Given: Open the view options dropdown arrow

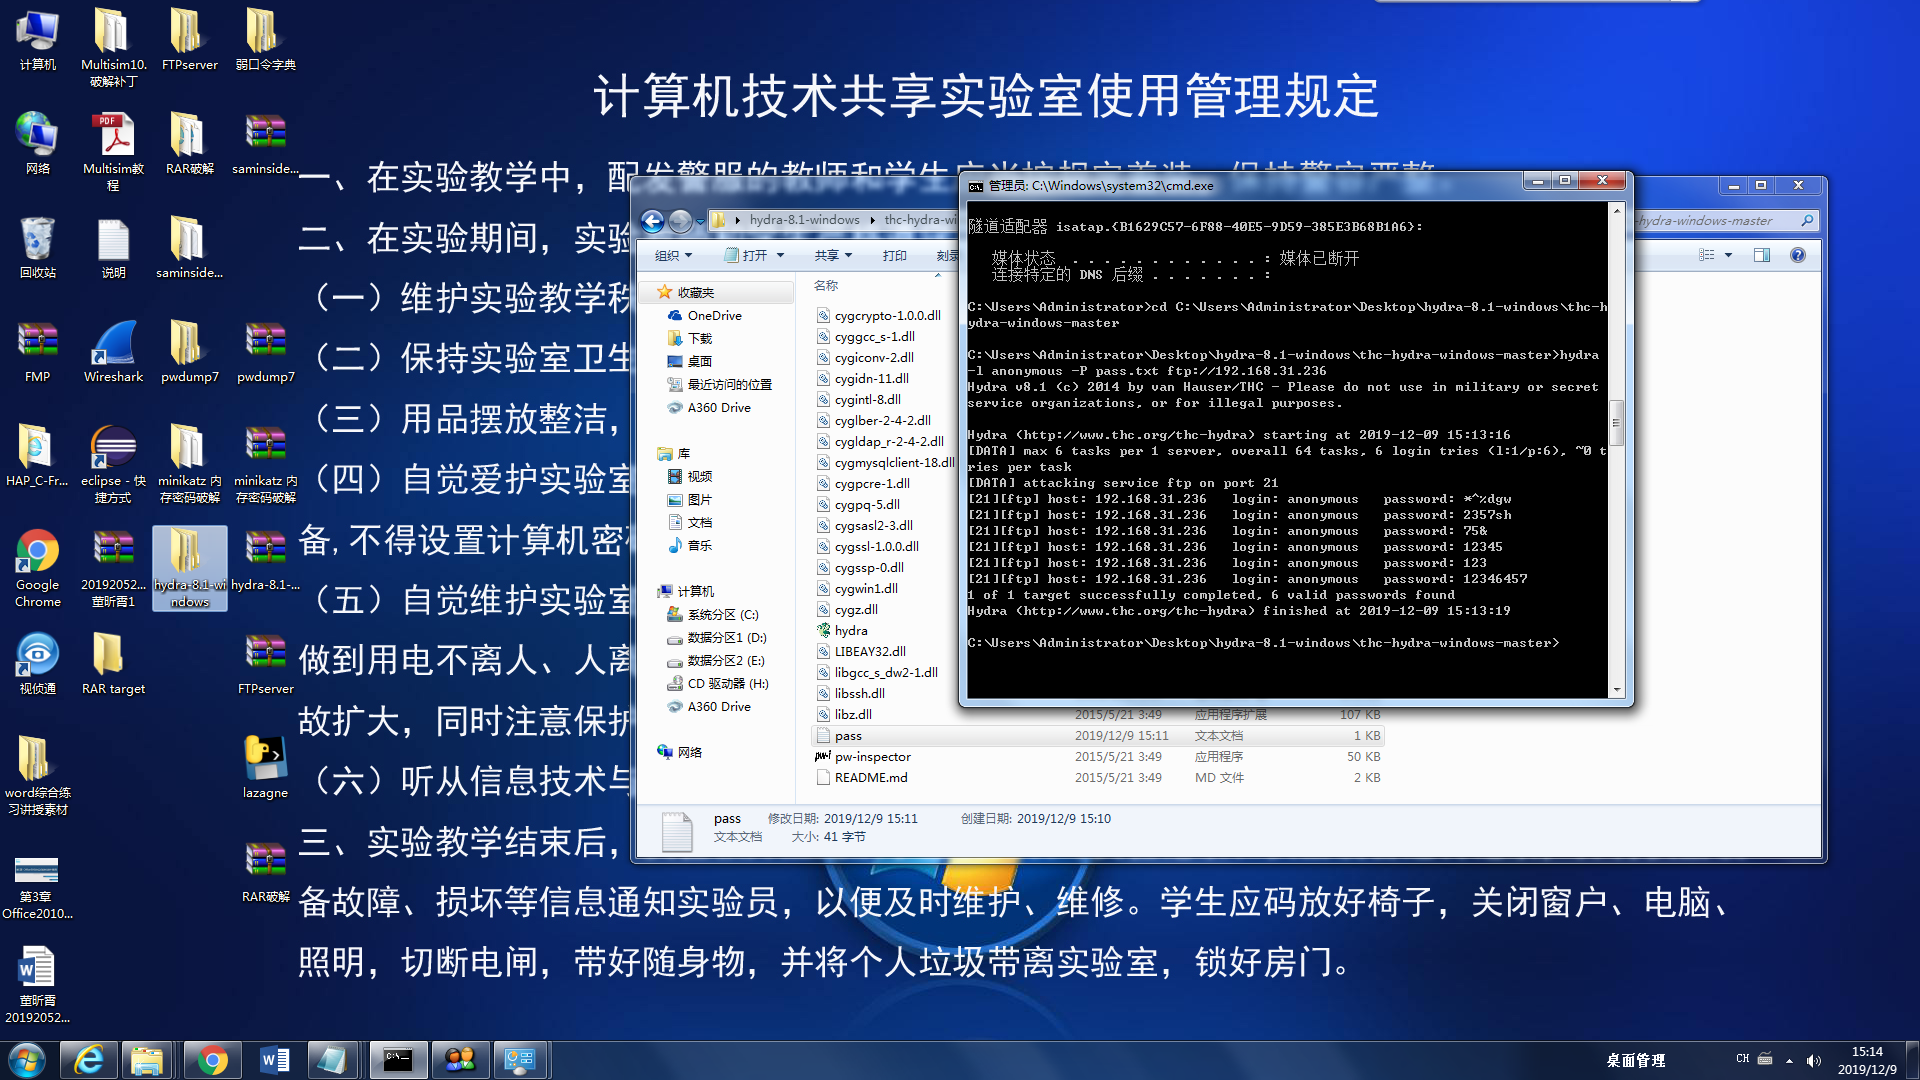Looking at the screenshot, I should click(x=1728, y=256).
